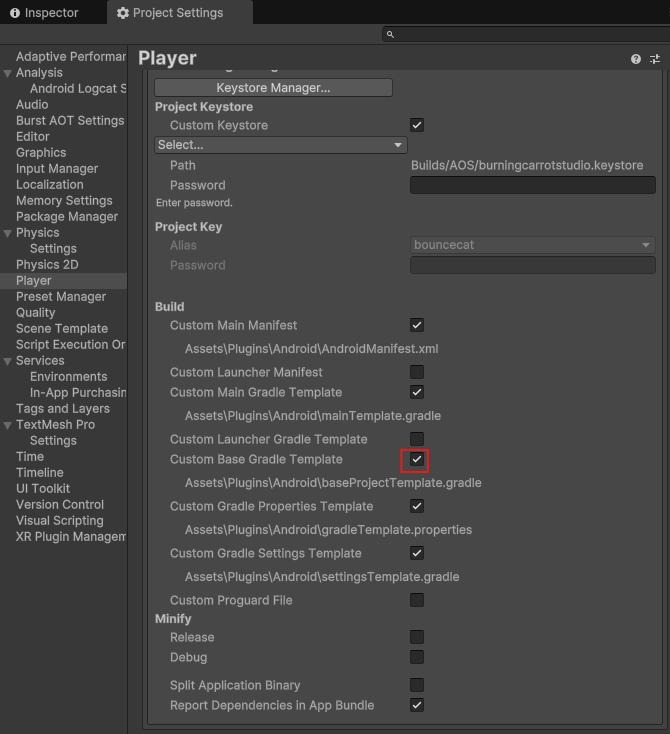The height and width of the screenshot is (734, 670).
Task: Toggle Custom Main Gradle Template checkbox
Action: coord(417,392)
